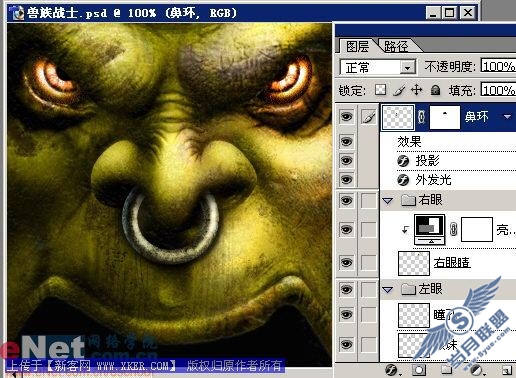Click the 不透明度 percentage field
The image size is (516, 378).
point(498,66)
